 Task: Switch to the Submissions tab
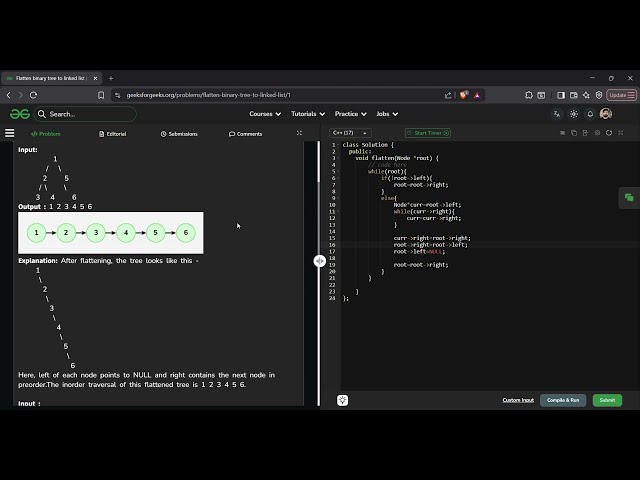point(179,134)
